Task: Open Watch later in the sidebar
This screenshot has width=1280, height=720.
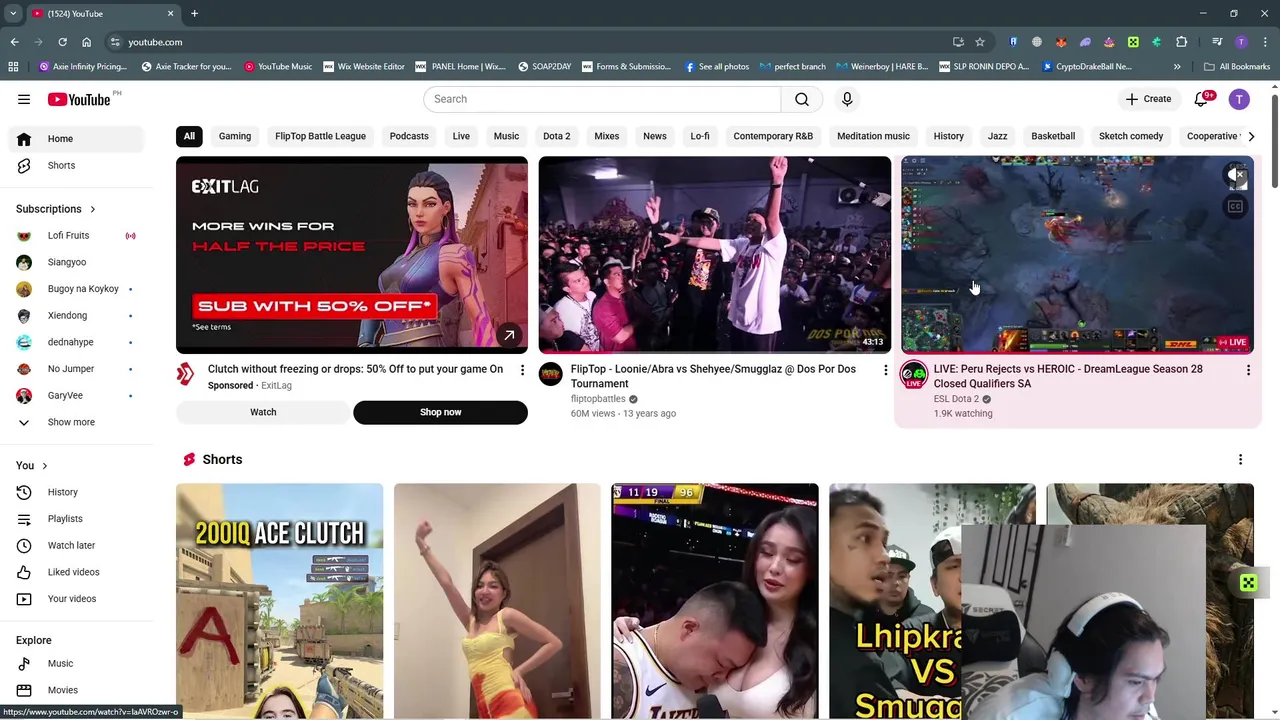Action: [78, 545]
